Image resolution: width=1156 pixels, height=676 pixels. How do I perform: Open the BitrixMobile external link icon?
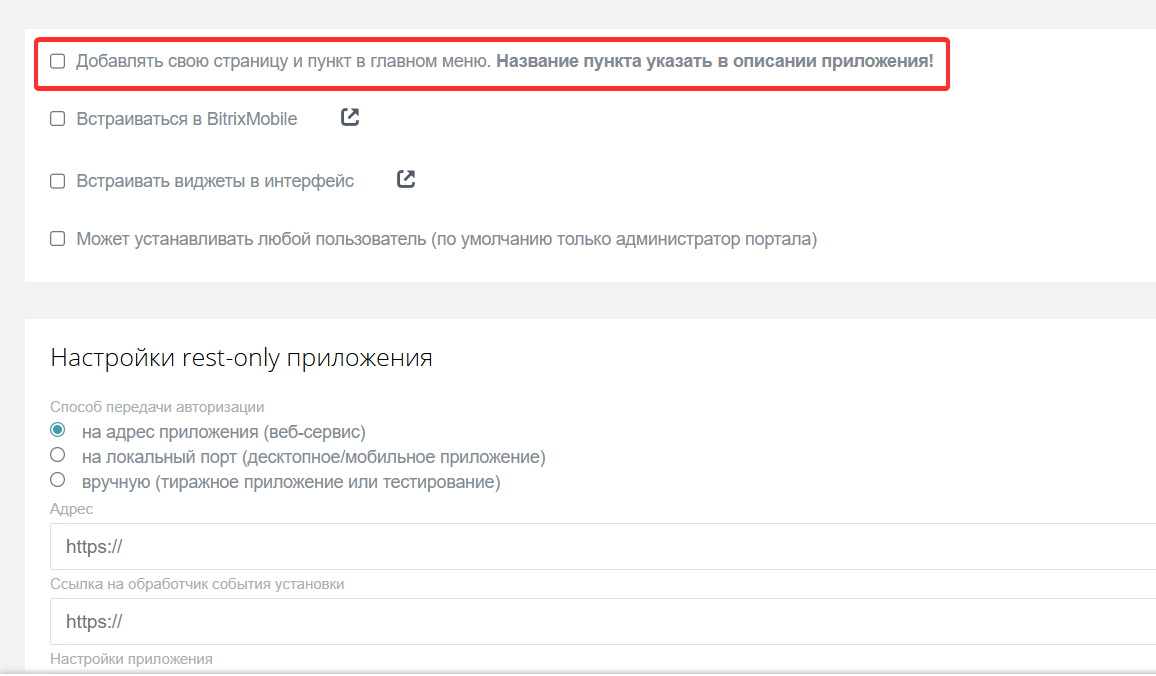pos(349,117)
